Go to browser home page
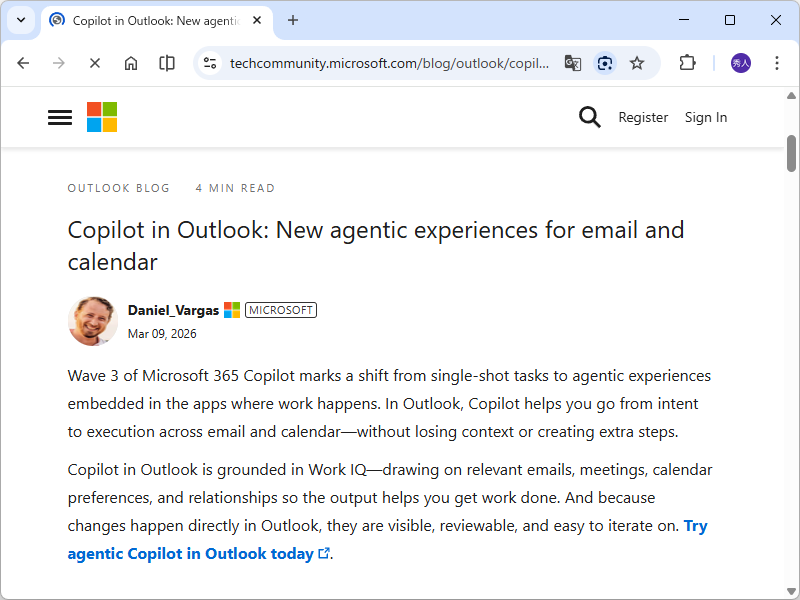Viewport: 800px width, 600px height. pos(131,63)
